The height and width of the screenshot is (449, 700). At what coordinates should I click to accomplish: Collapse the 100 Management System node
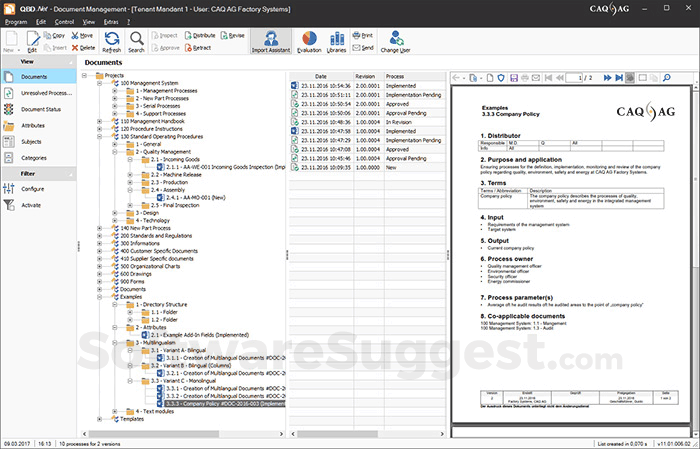click(x=100, y=83)
